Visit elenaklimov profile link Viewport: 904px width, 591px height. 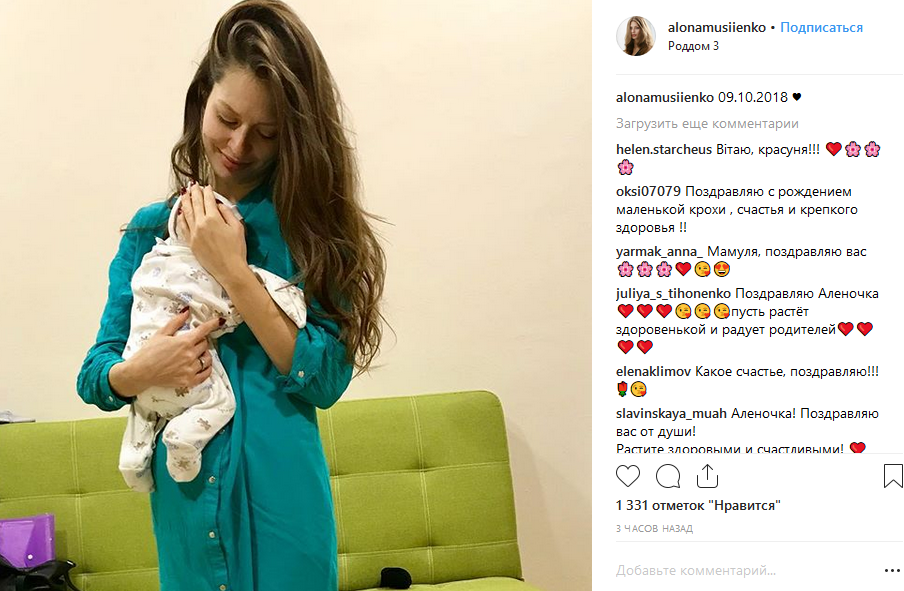click(x=653, y=371)
